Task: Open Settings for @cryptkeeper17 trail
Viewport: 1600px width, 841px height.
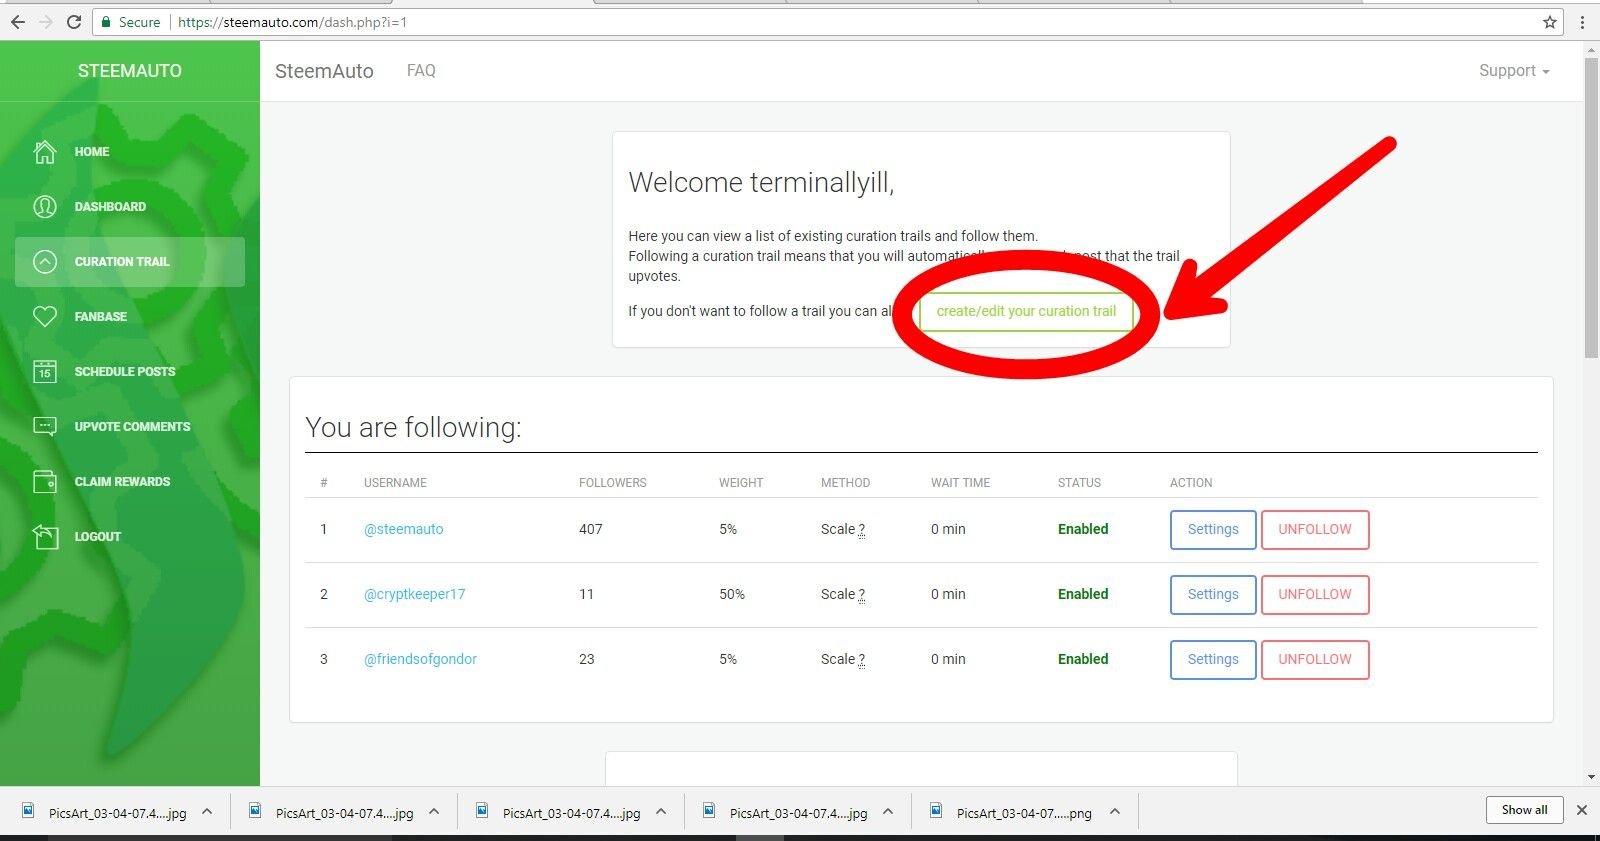Action: pos(1213,595)
